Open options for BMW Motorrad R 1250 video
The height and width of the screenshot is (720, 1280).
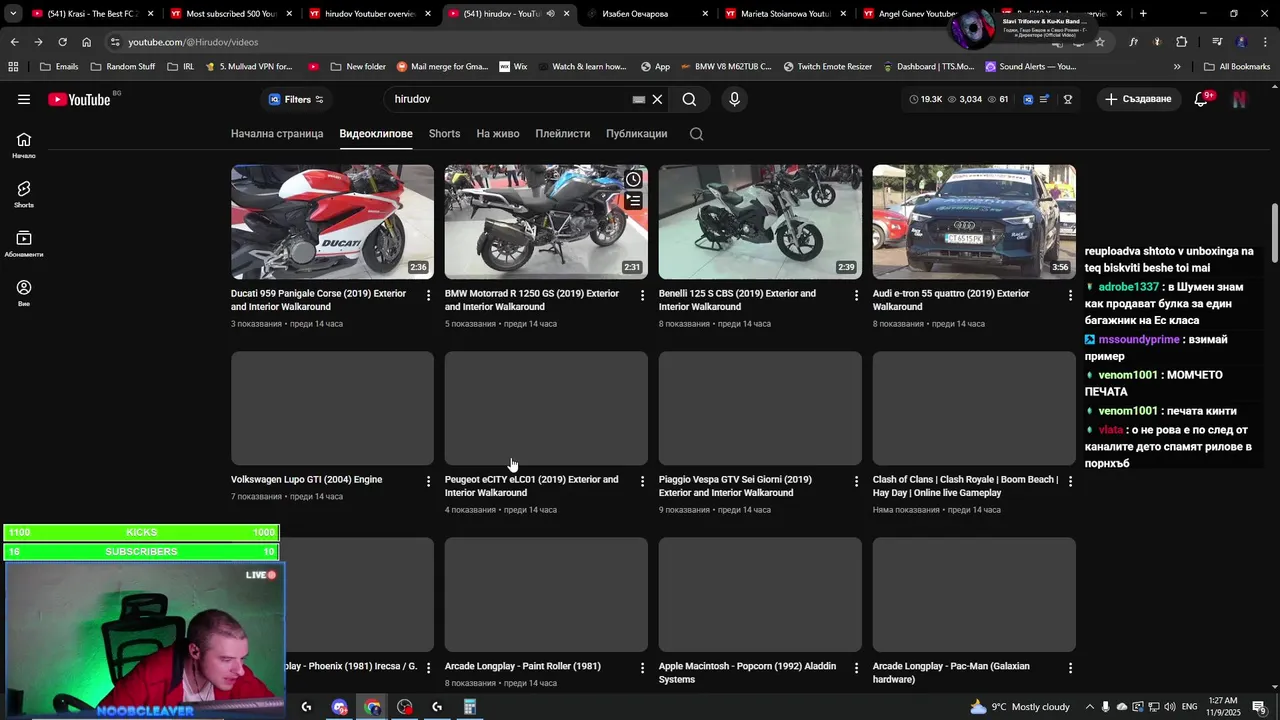click(x=642, y=295)
